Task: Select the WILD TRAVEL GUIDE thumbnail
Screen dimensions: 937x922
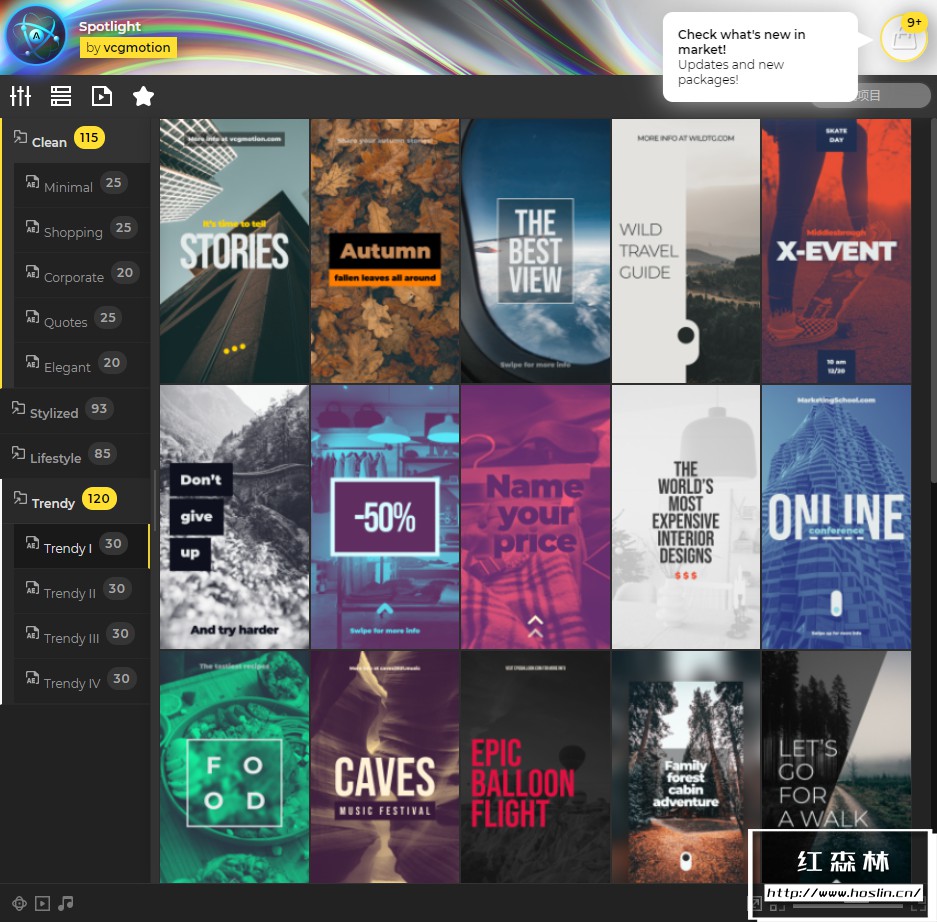Action: (x=686, y=251)
